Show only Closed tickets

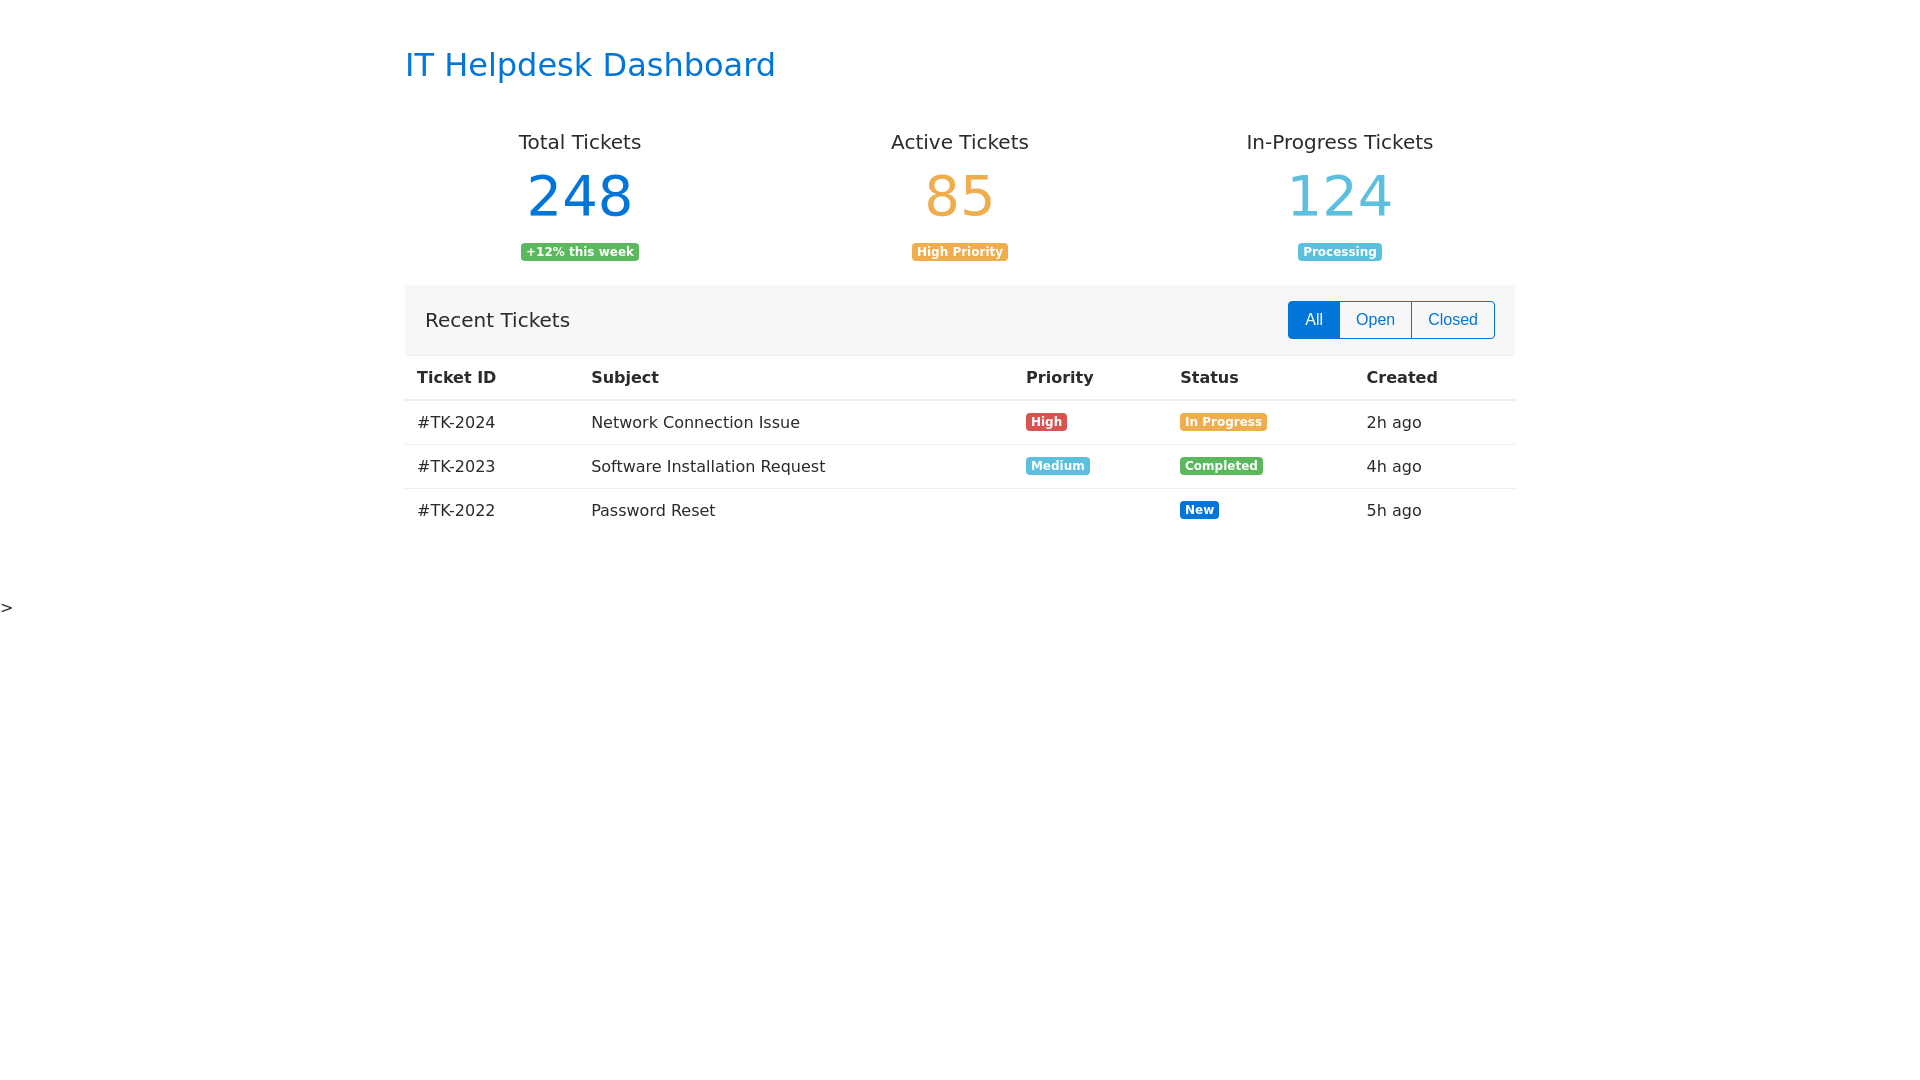pyautogui.click(x=1452, y=320)
